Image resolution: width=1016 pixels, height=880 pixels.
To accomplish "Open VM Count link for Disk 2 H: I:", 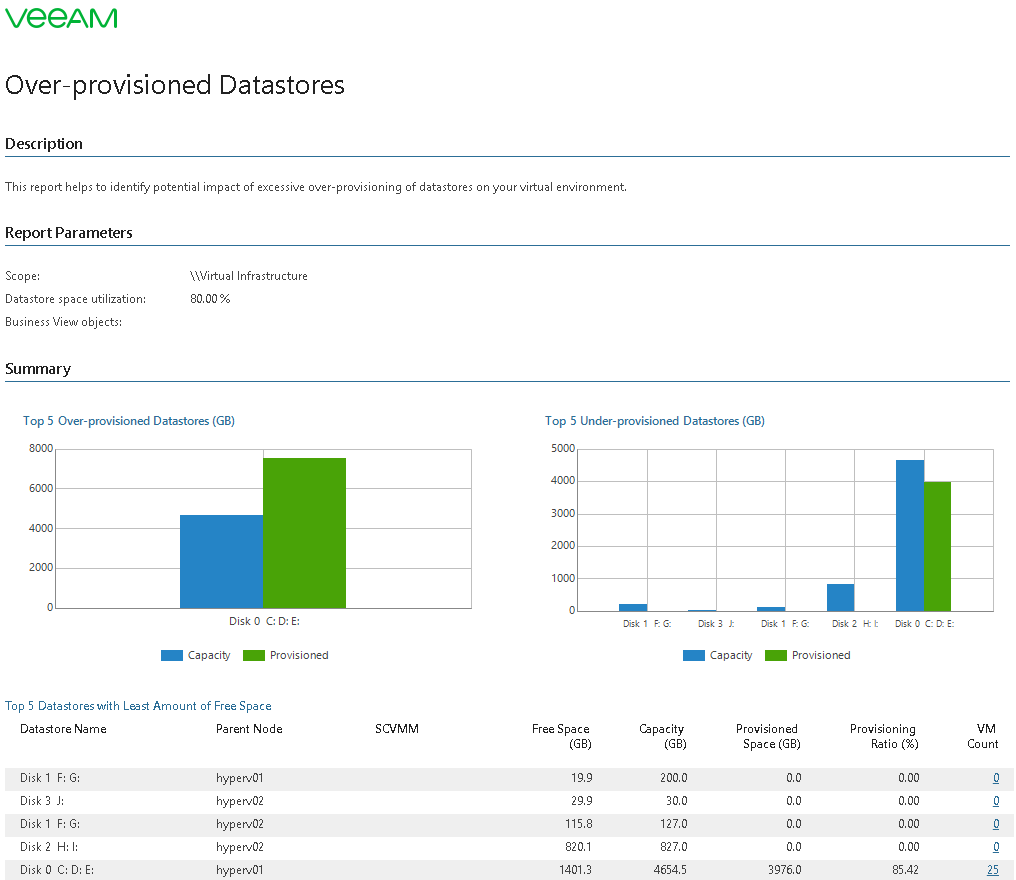I will click(x=996, y=847).
